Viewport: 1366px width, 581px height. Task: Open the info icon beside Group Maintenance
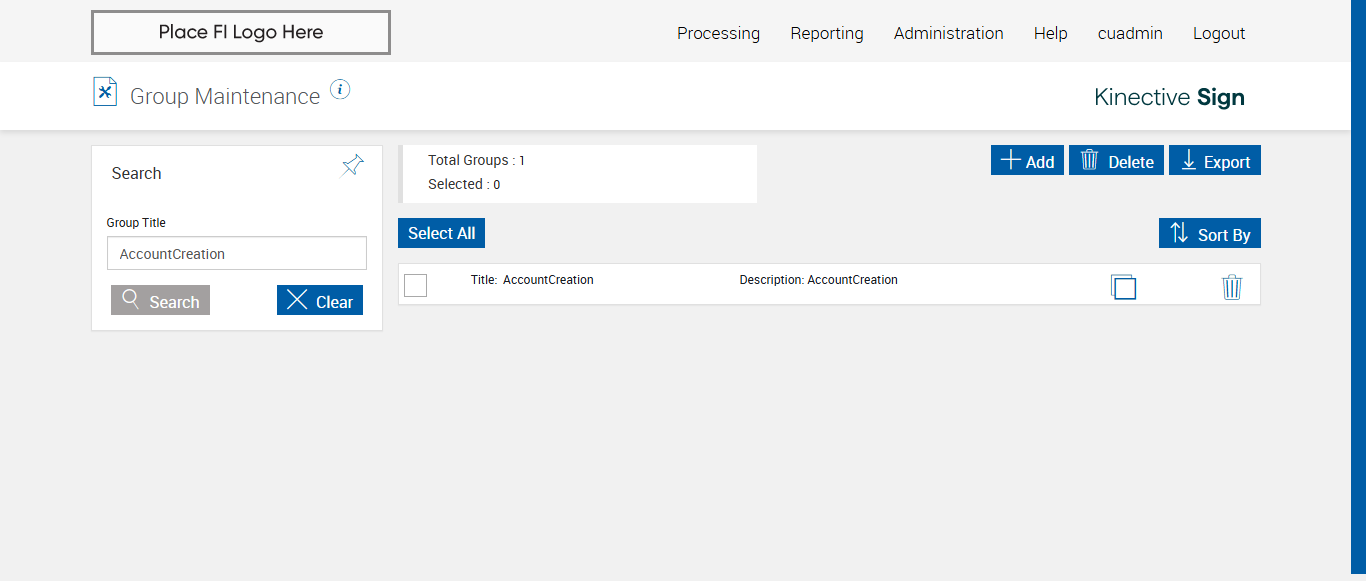[x=340, y=90]
